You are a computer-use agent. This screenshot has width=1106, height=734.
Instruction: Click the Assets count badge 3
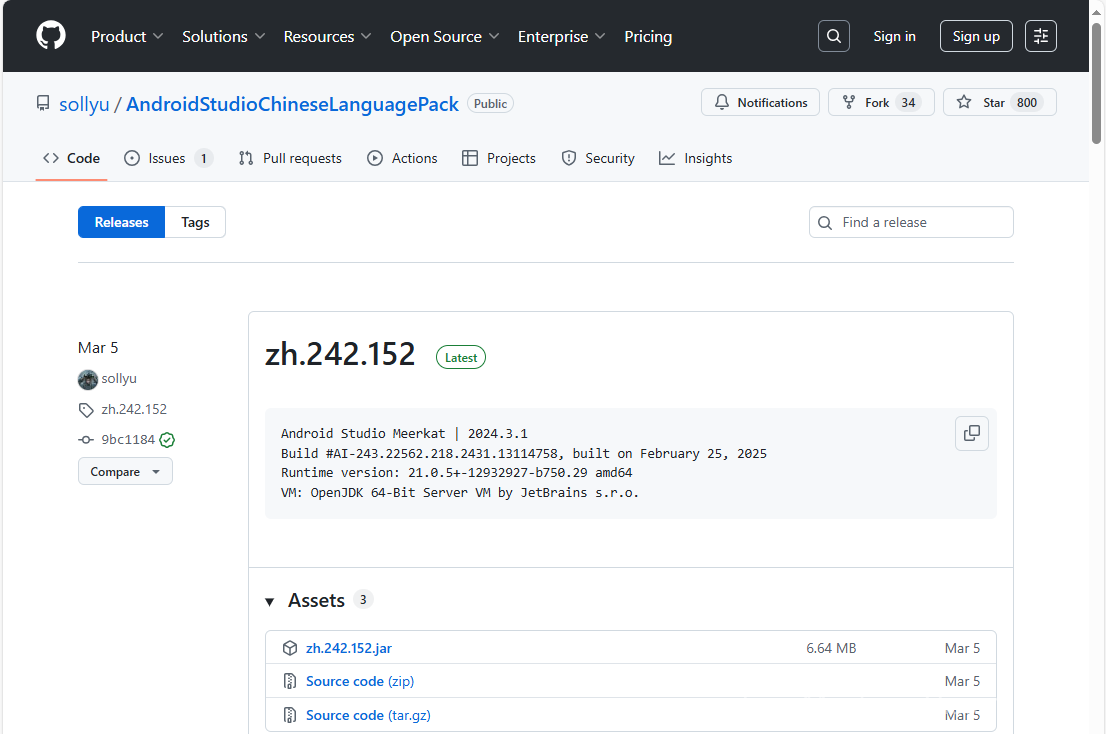pos(363,599)
